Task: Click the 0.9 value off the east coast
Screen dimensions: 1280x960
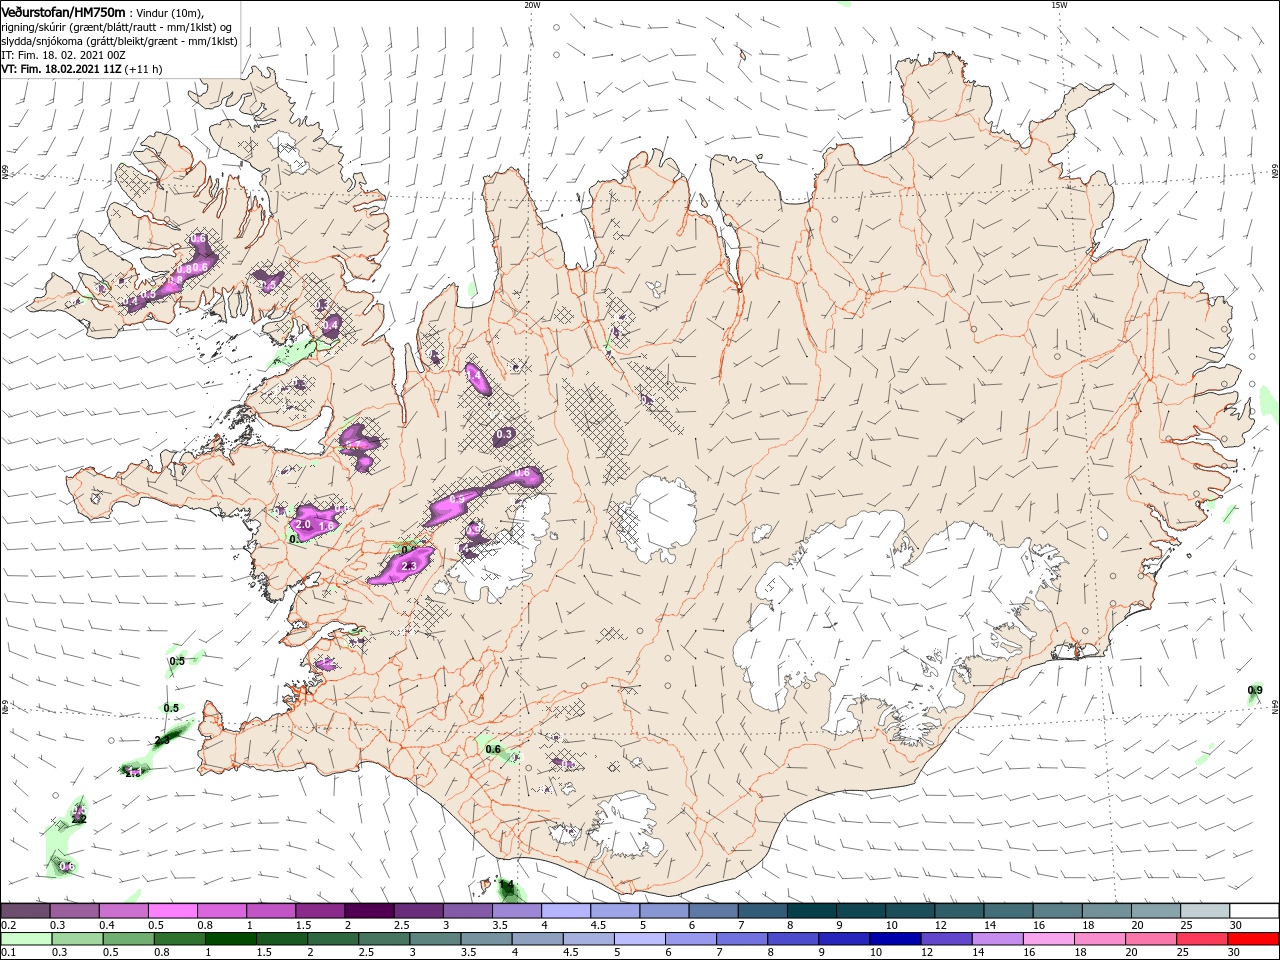Action: (x=1256, y=690)
